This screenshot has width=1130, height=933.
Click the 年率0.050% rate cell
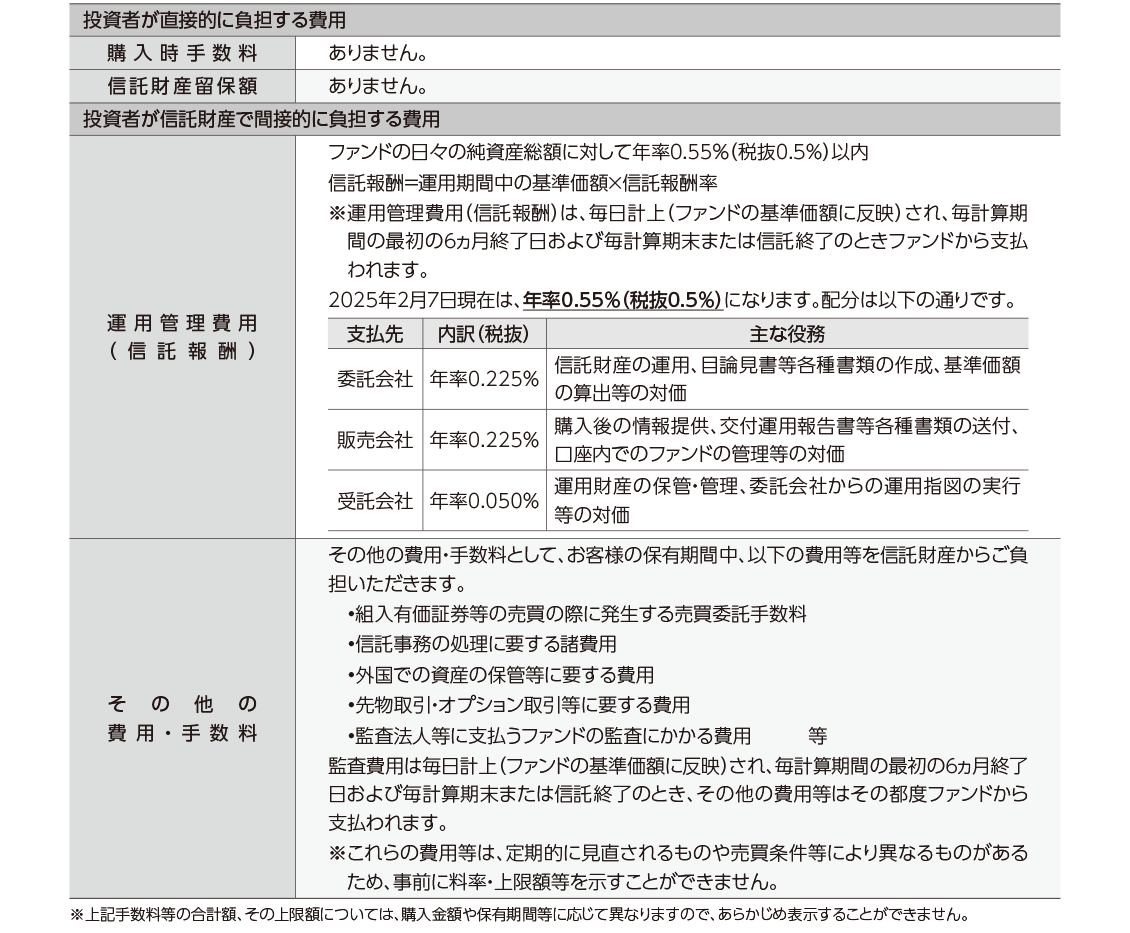[x=484, y=502]
